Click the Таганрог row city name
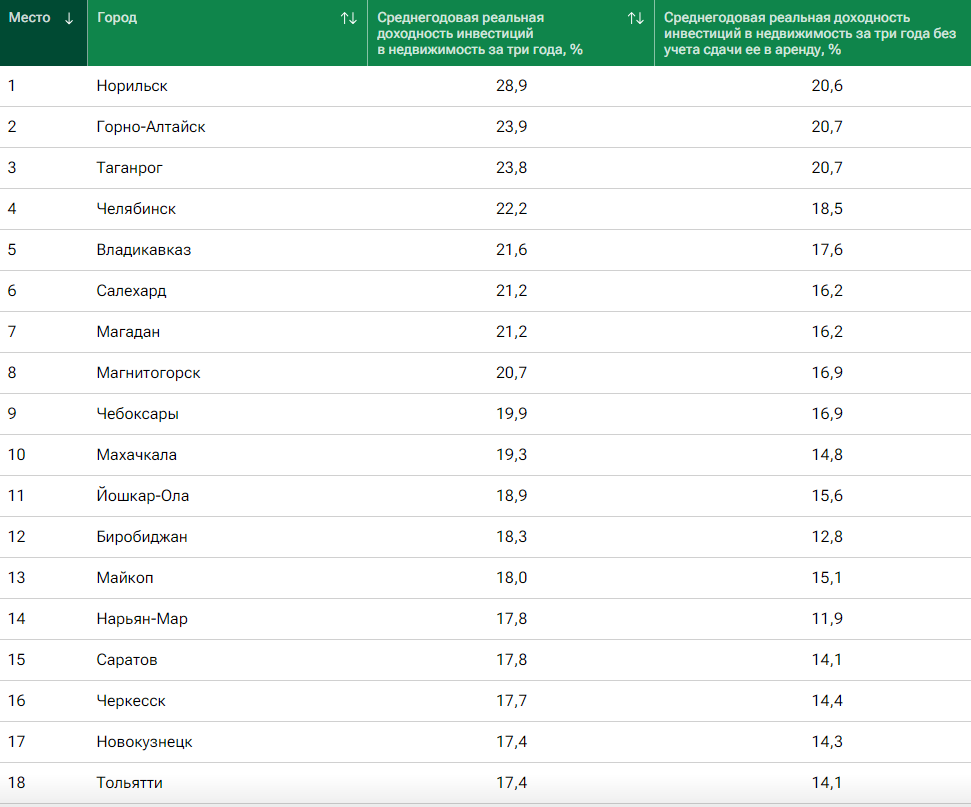The height and width of the screenshot is (807, 971). pos(130,168)
